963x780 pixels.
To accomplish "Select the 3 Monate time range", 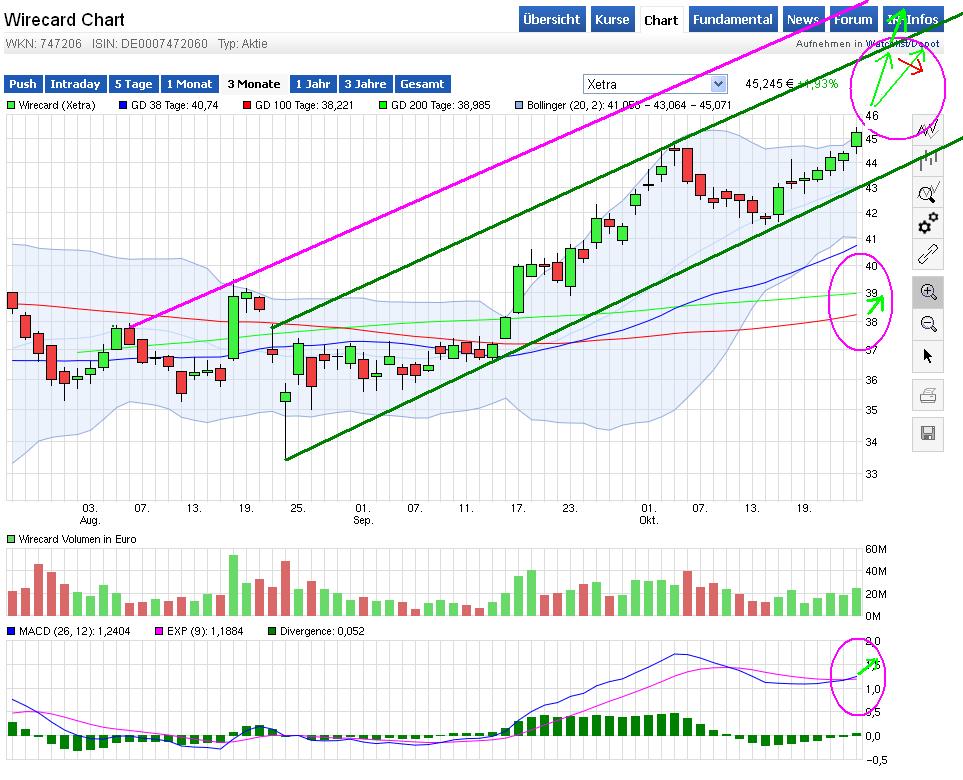I will click(254, 84).
